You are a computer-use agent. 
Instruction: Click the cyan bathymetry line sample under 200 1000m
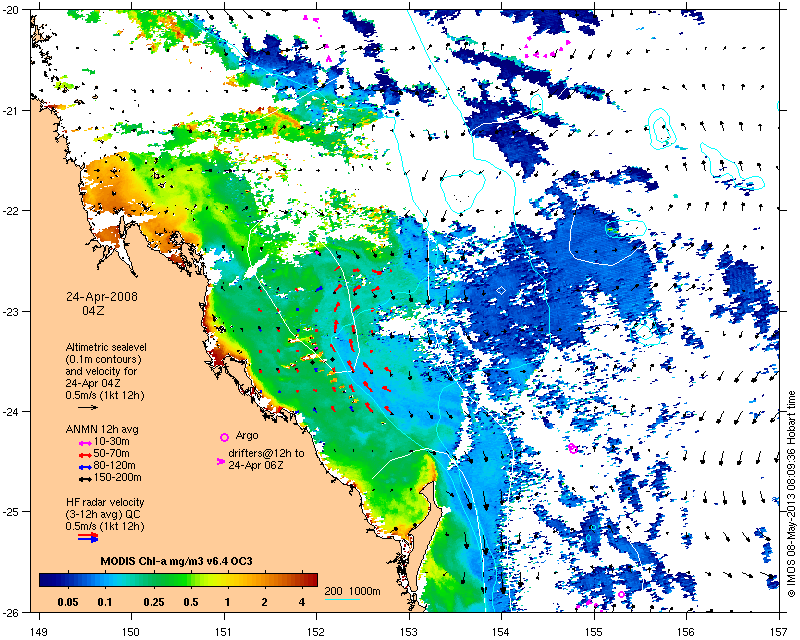point(342,599)
